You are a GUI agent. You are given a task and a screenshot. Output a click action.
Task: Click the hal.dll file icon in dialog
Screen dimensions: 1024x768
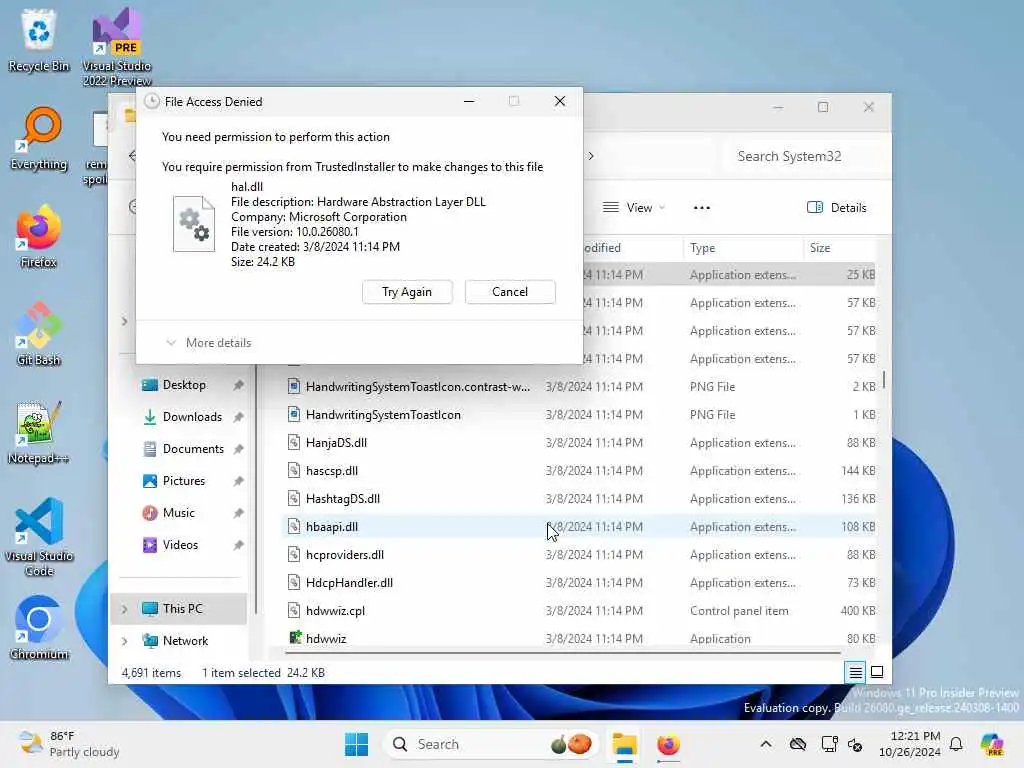[x=194, y=224]
